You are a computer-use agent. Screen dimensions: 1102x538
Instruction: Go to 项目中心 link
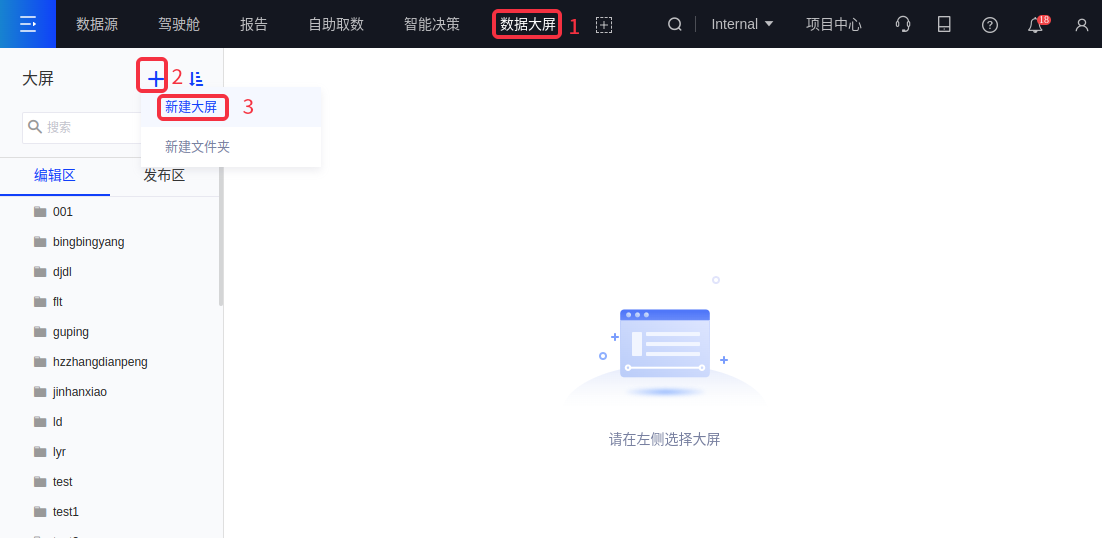pyautogui.click(x=833, y=24)
